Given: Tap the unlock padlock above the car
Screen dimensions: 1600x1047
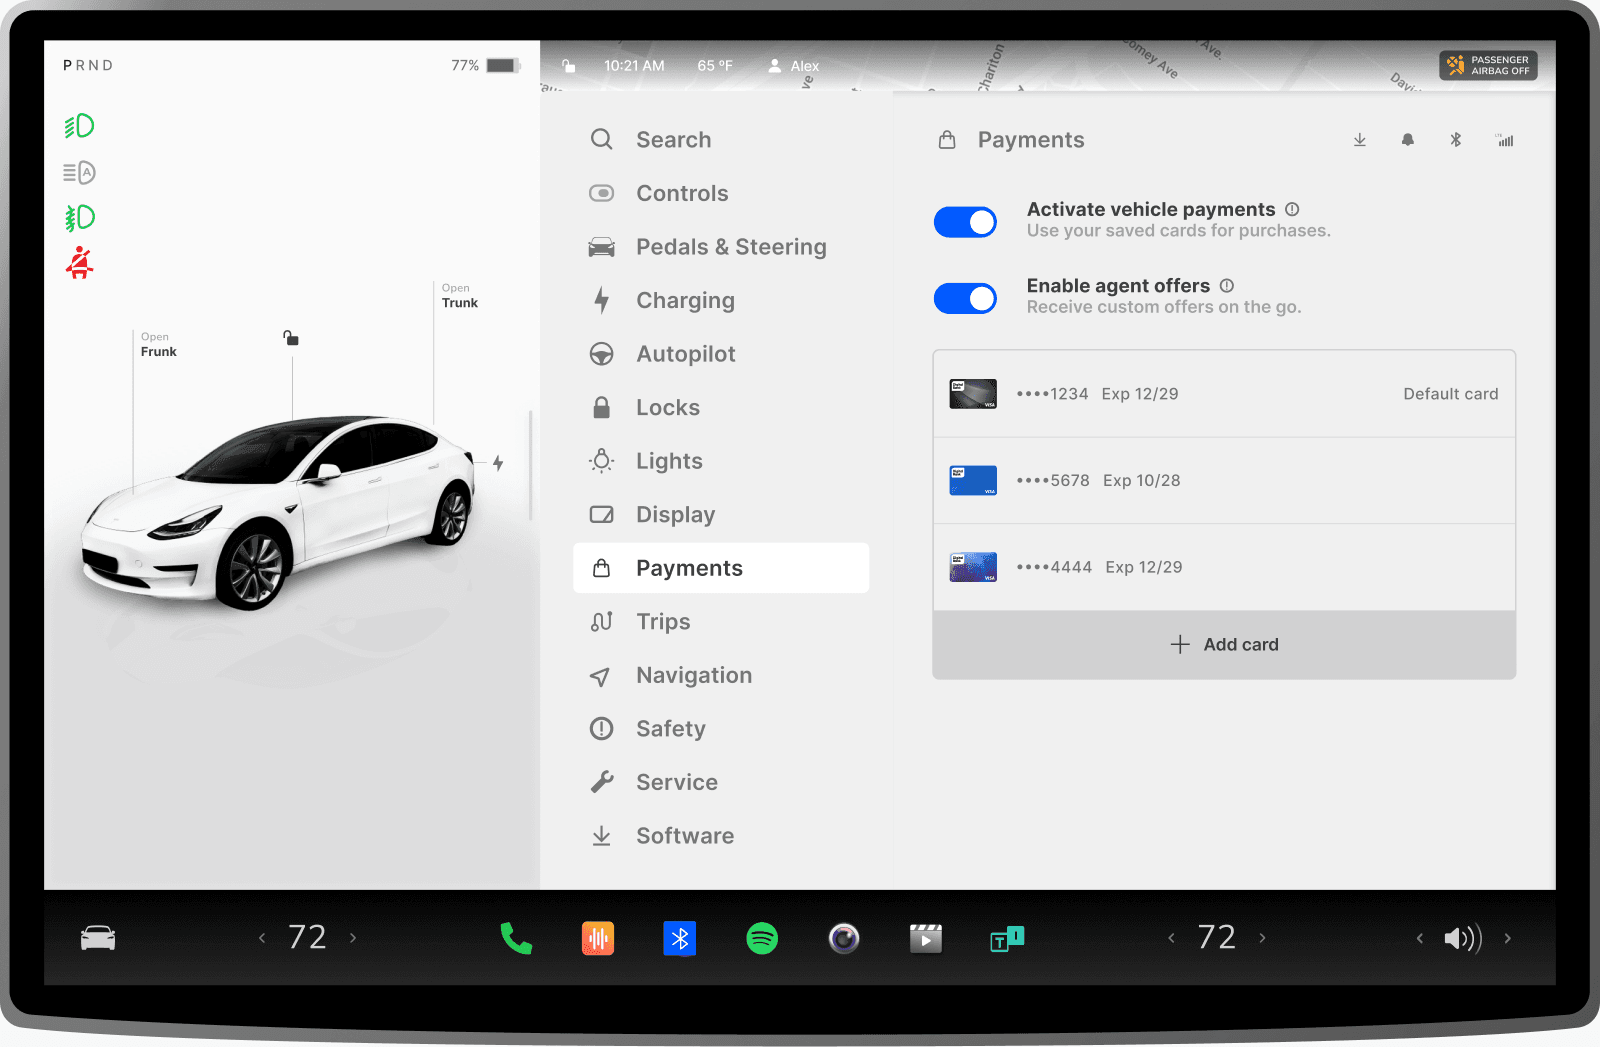Looking at the screenshot, I should click(291, 338).
